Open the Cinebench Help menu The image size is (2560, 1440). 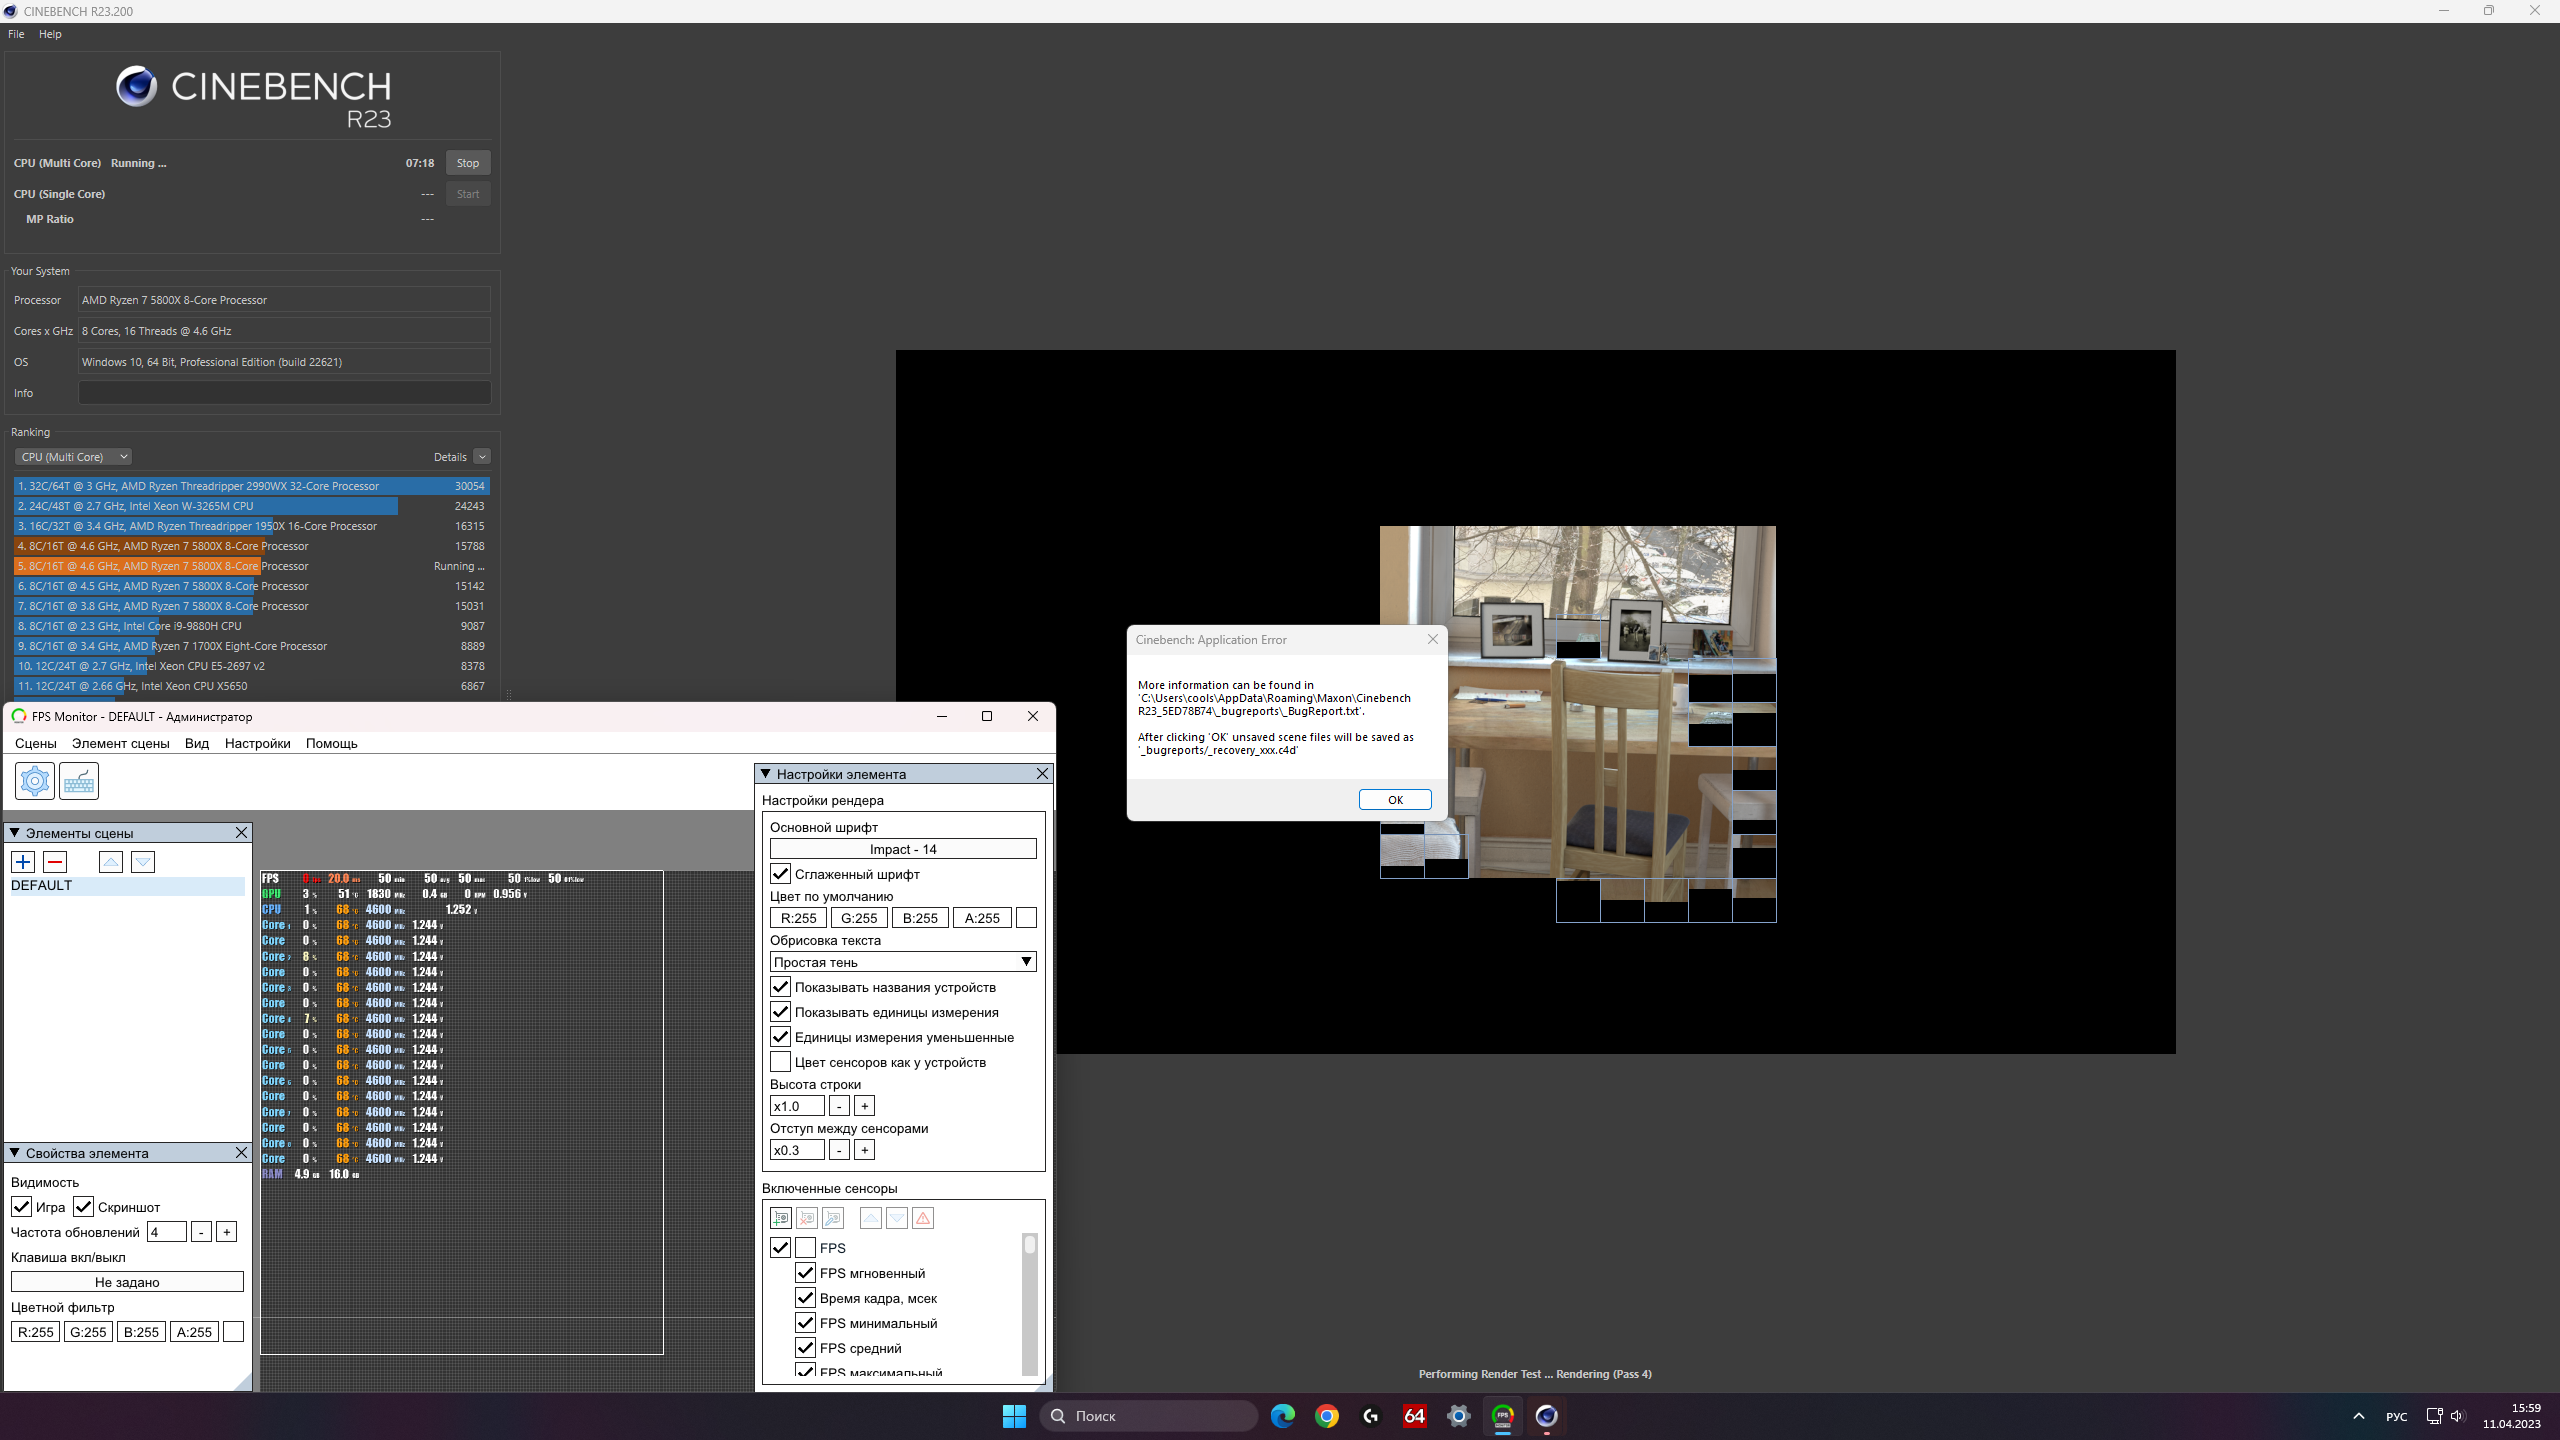click(50, 34)
